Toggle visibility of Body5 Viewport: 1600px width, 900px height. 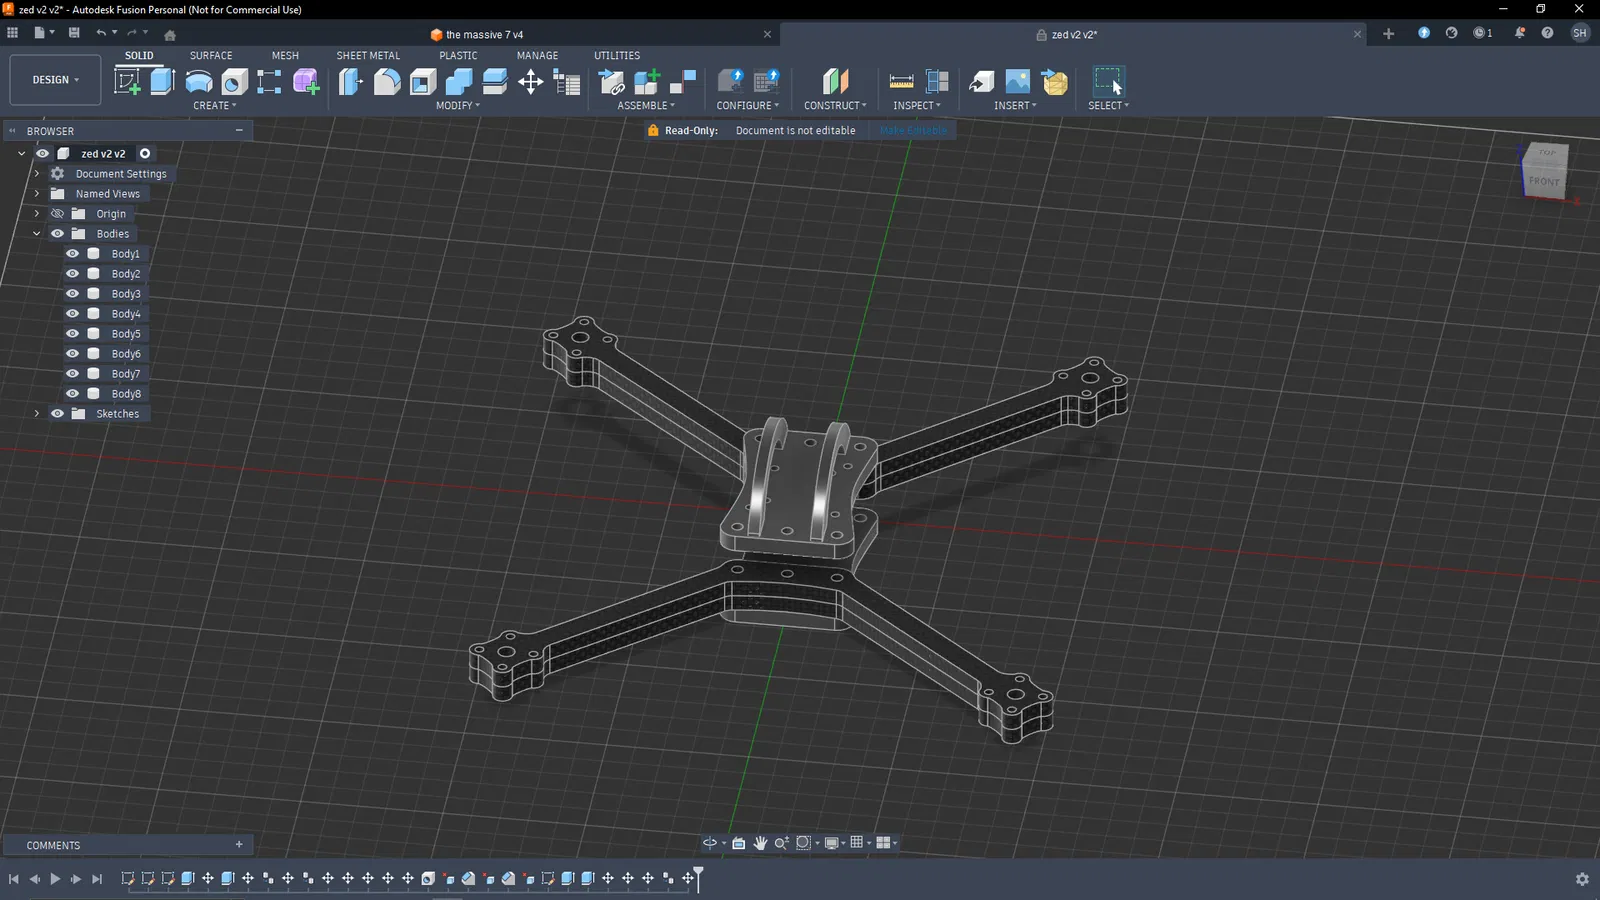[72, 334]
